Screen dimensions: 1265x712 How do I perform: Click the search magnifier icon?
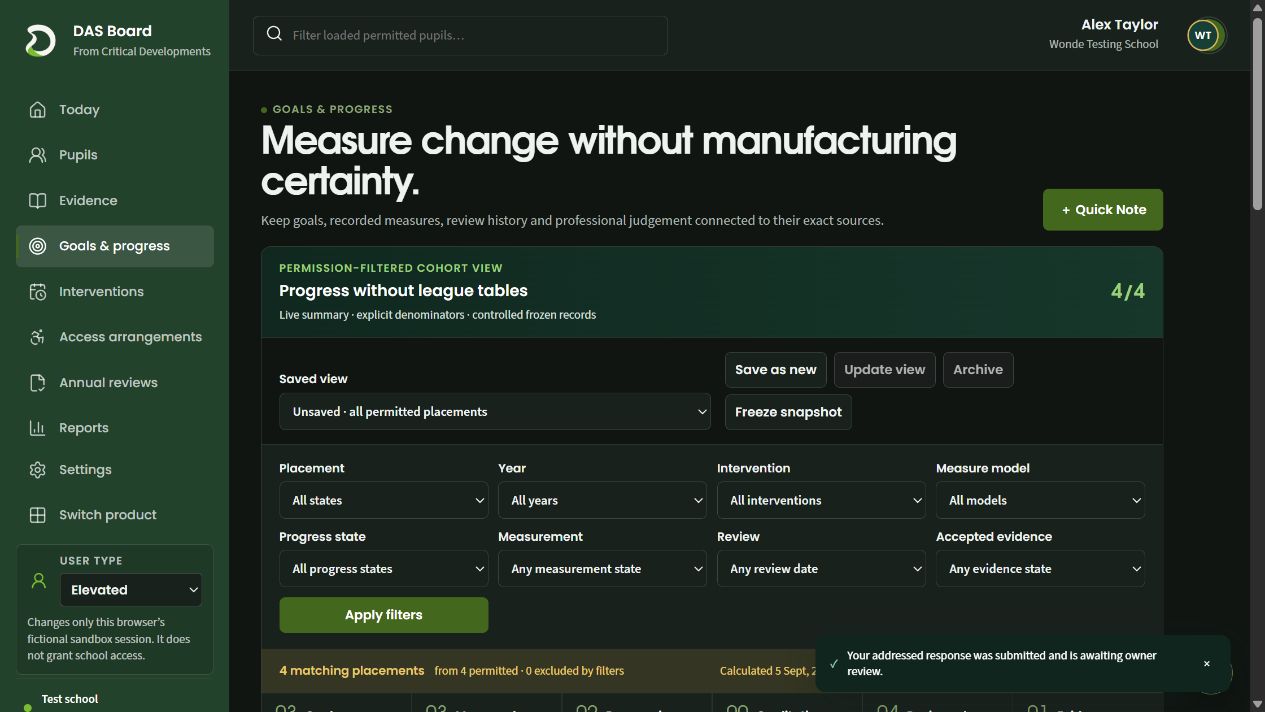[x=274, y=34]
